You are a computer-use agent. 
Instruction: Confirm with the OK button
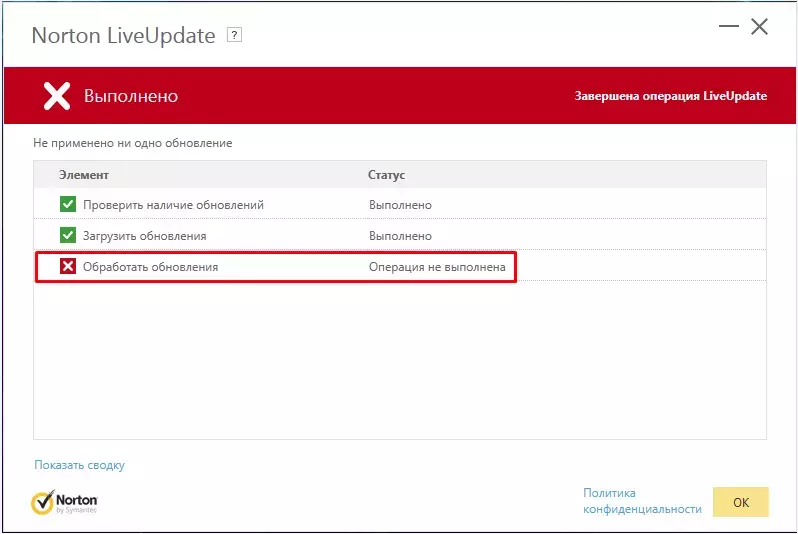coord(740,502)
